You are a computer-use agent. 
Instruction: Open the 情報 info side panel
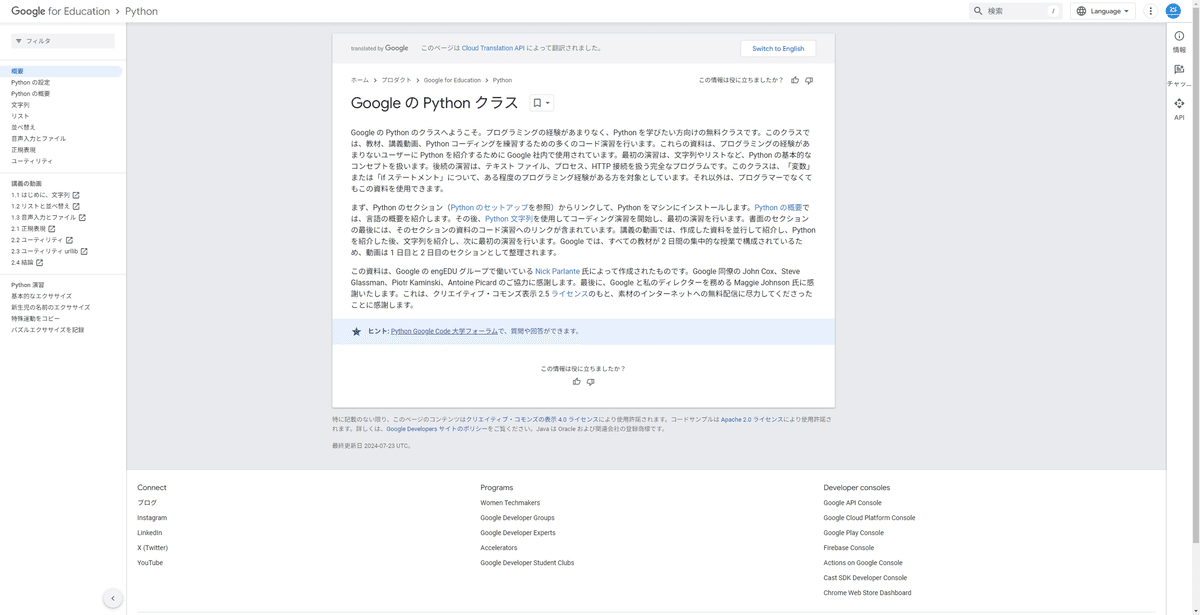1179,41
